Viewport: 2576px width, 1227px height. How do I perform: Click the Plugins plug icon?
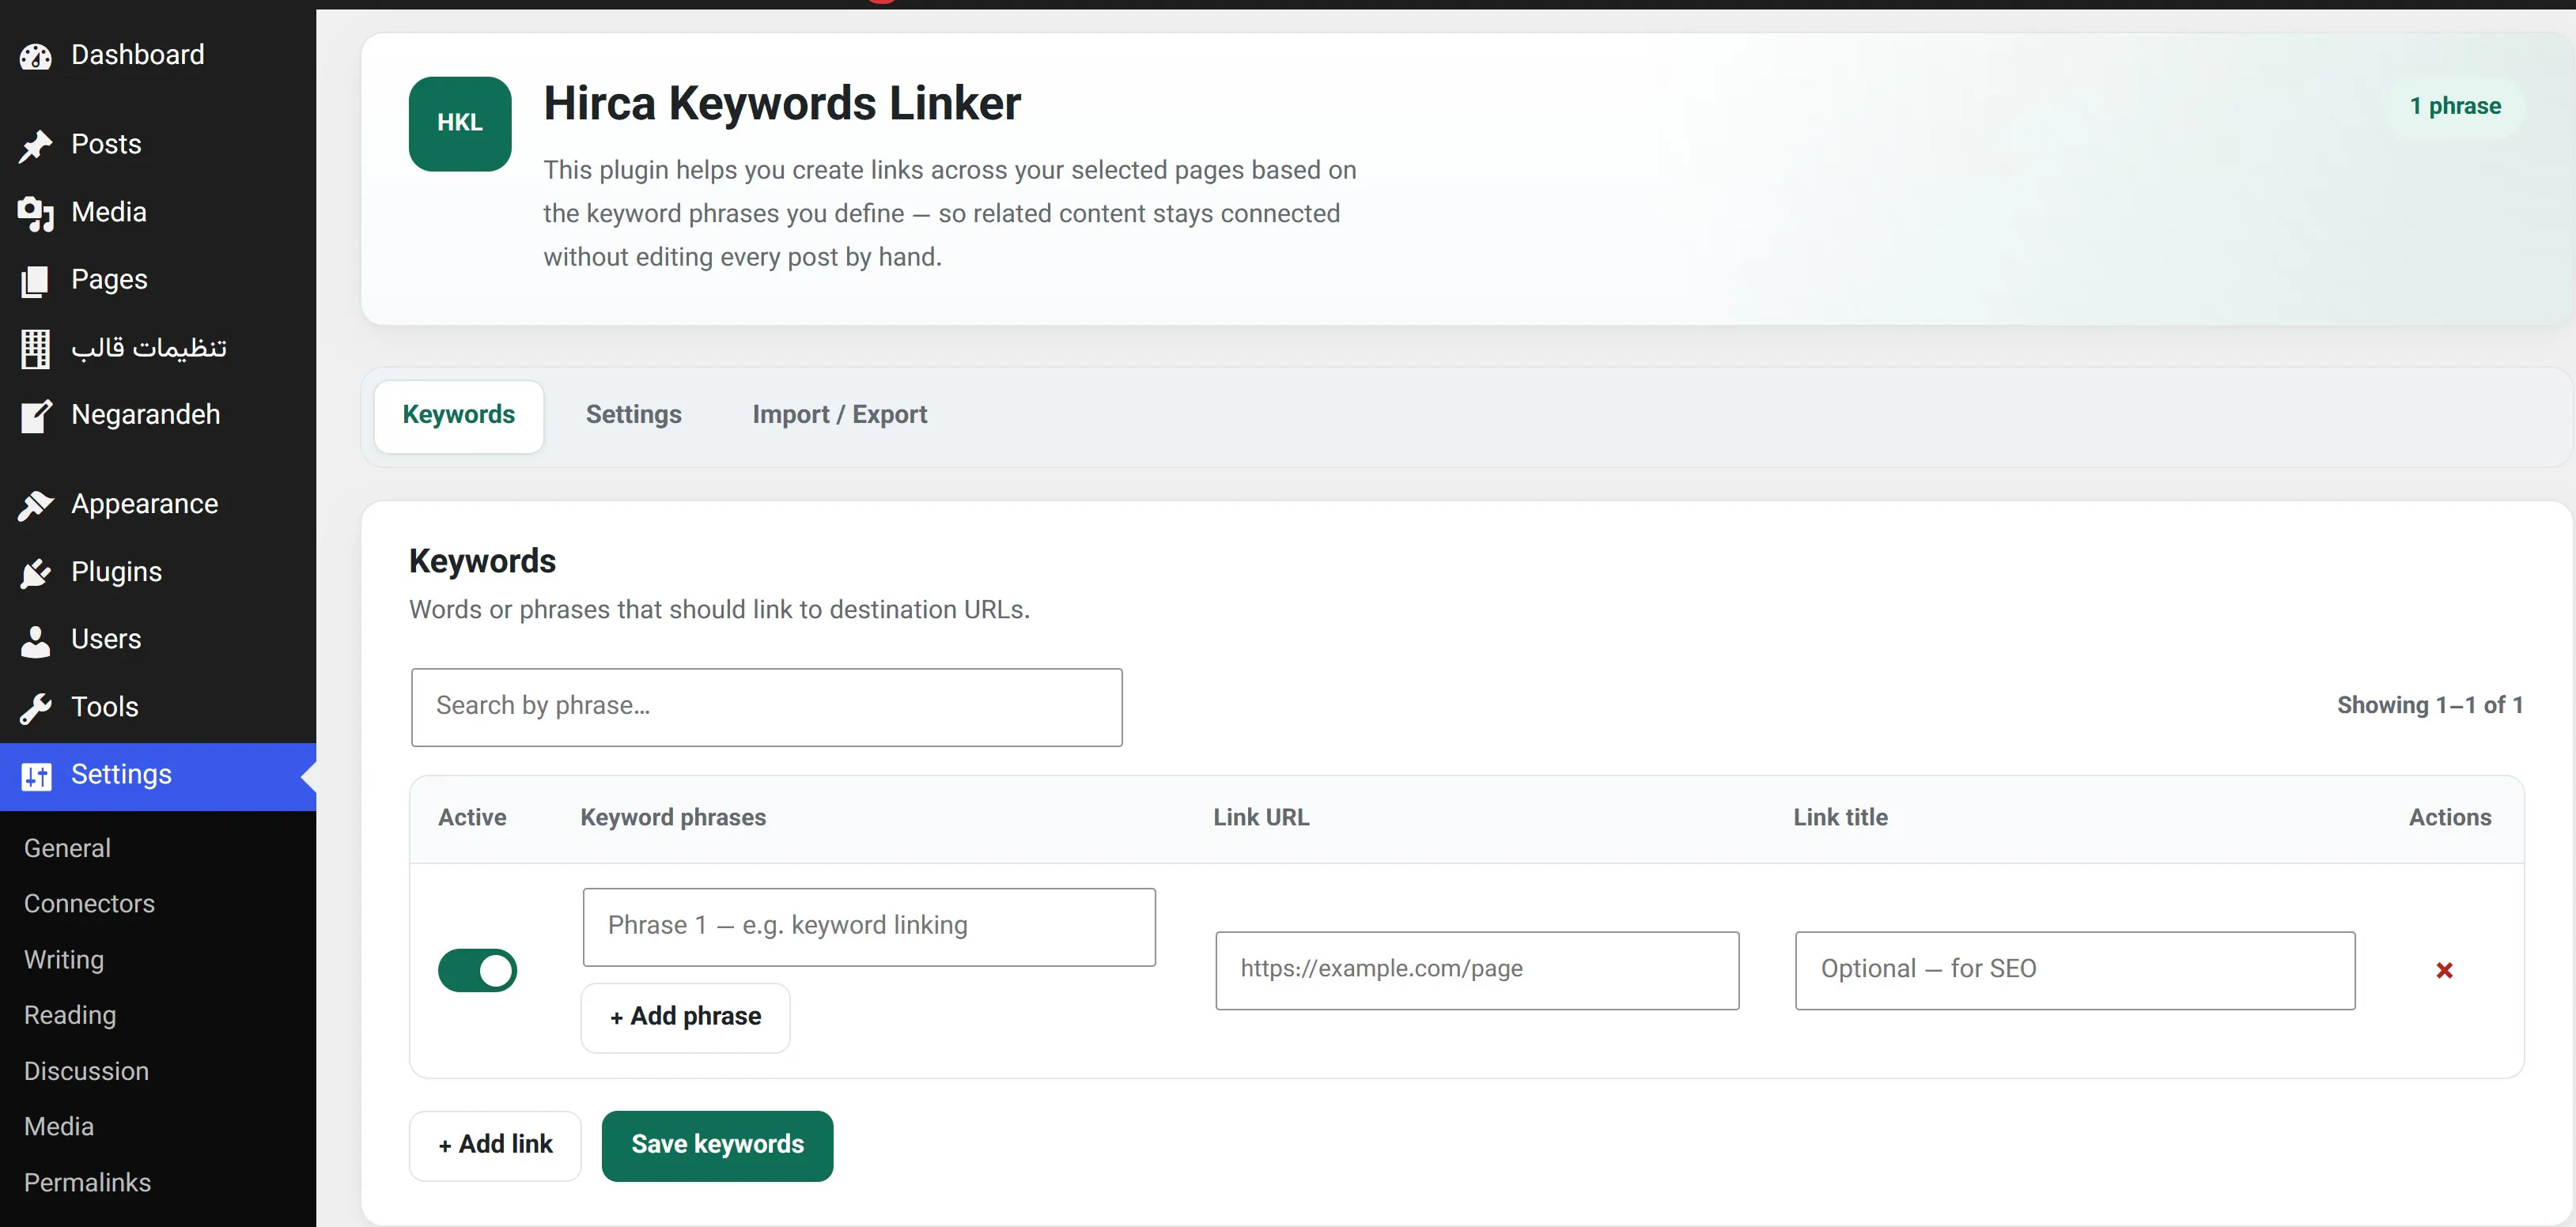35,572
